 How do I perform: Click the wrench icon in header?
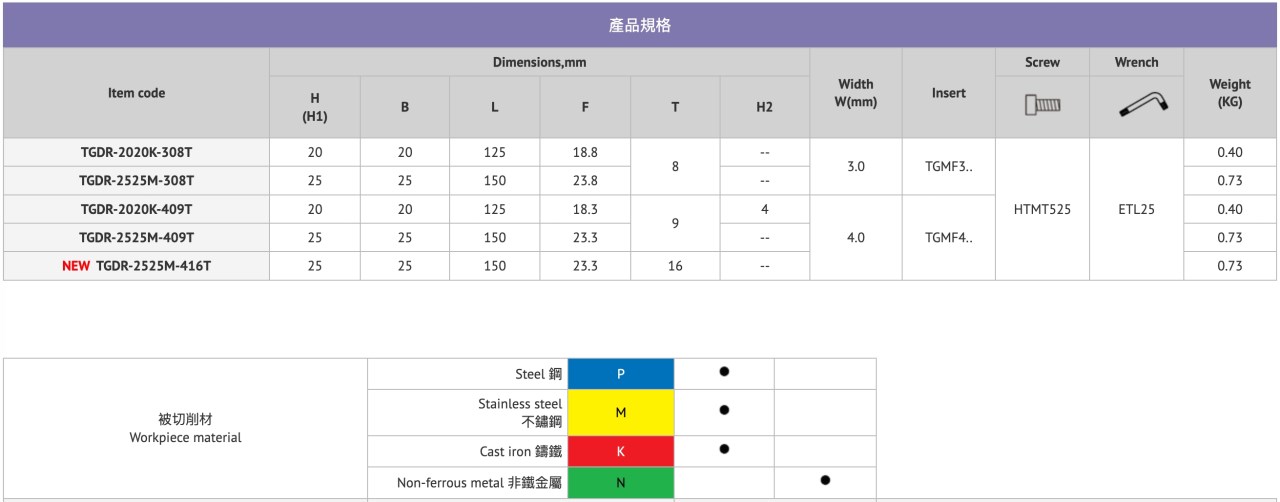(1135, 103)
